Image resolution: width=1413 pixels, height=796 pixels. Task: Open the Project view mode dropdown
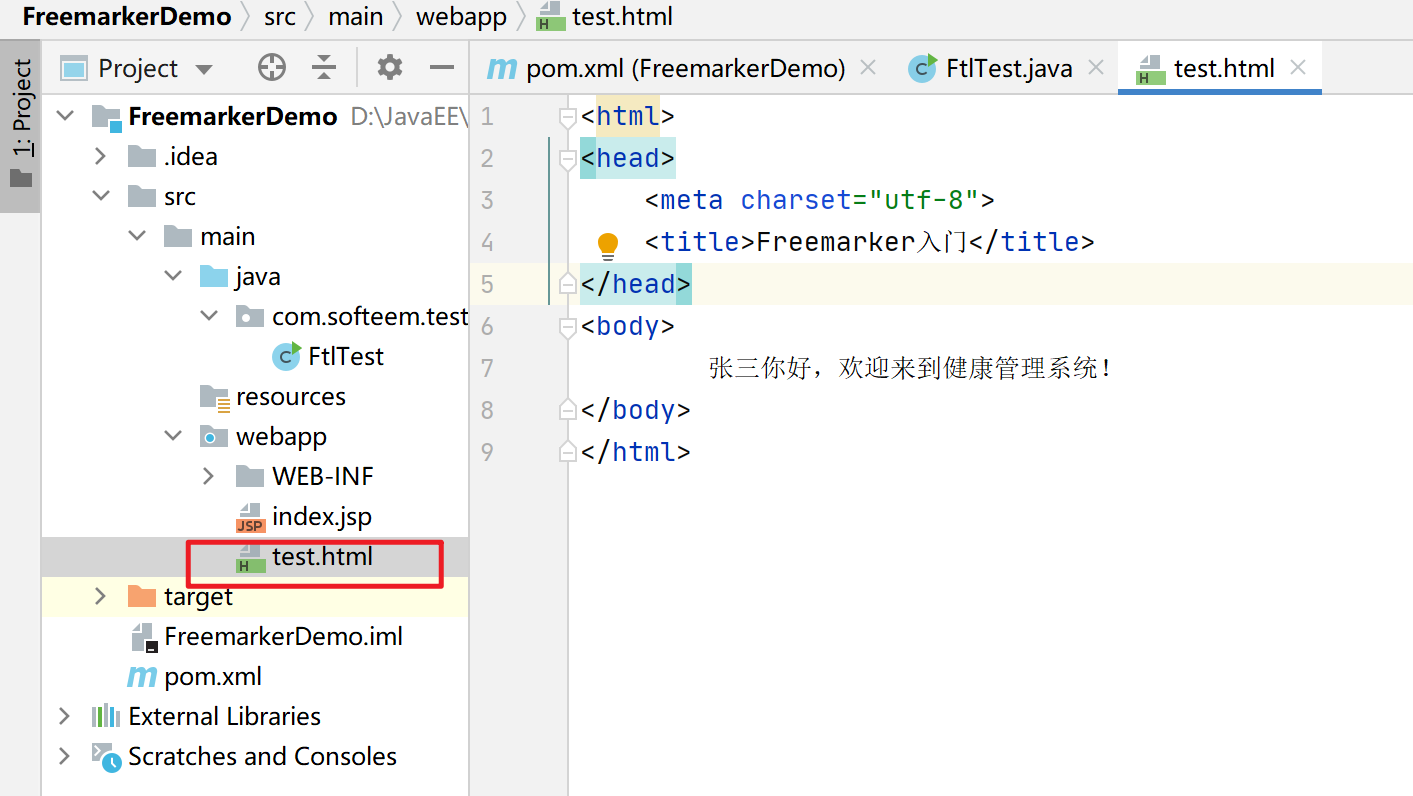204,67
